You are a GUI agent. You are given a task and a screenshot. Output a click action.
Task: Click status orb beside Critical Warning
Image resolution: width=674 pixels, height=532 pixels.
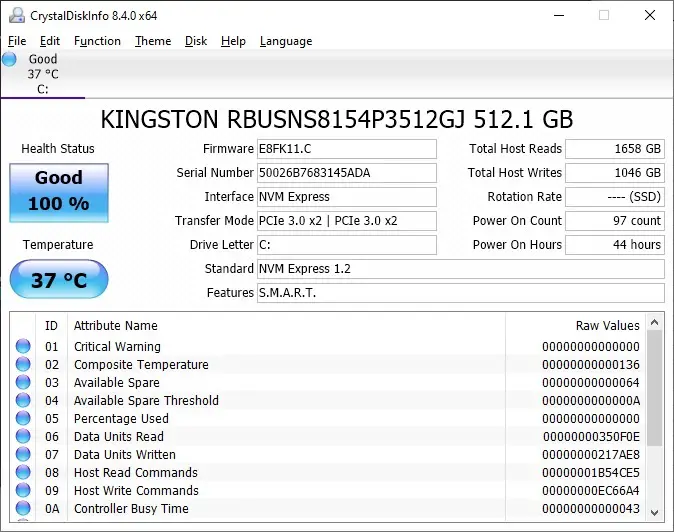point(23,346)
